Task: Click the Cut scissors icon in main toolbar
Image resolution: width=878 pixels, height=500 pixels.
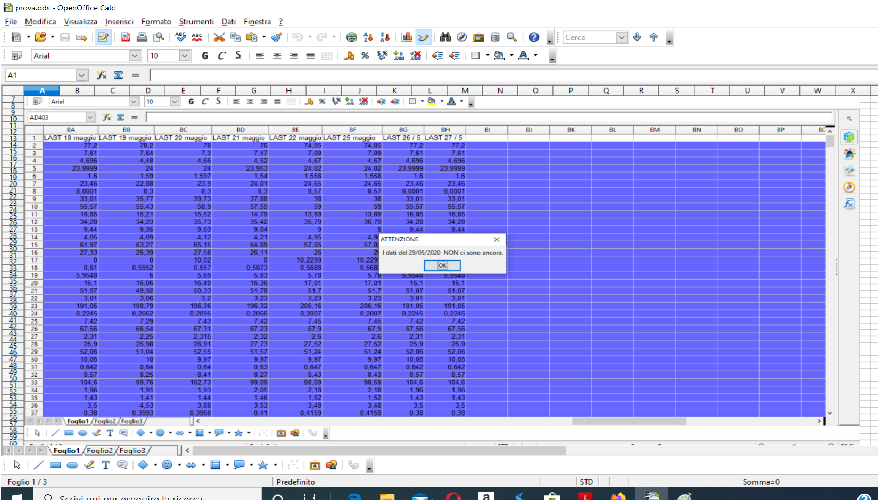Action: pyautogui.click(x=219, y=38)
